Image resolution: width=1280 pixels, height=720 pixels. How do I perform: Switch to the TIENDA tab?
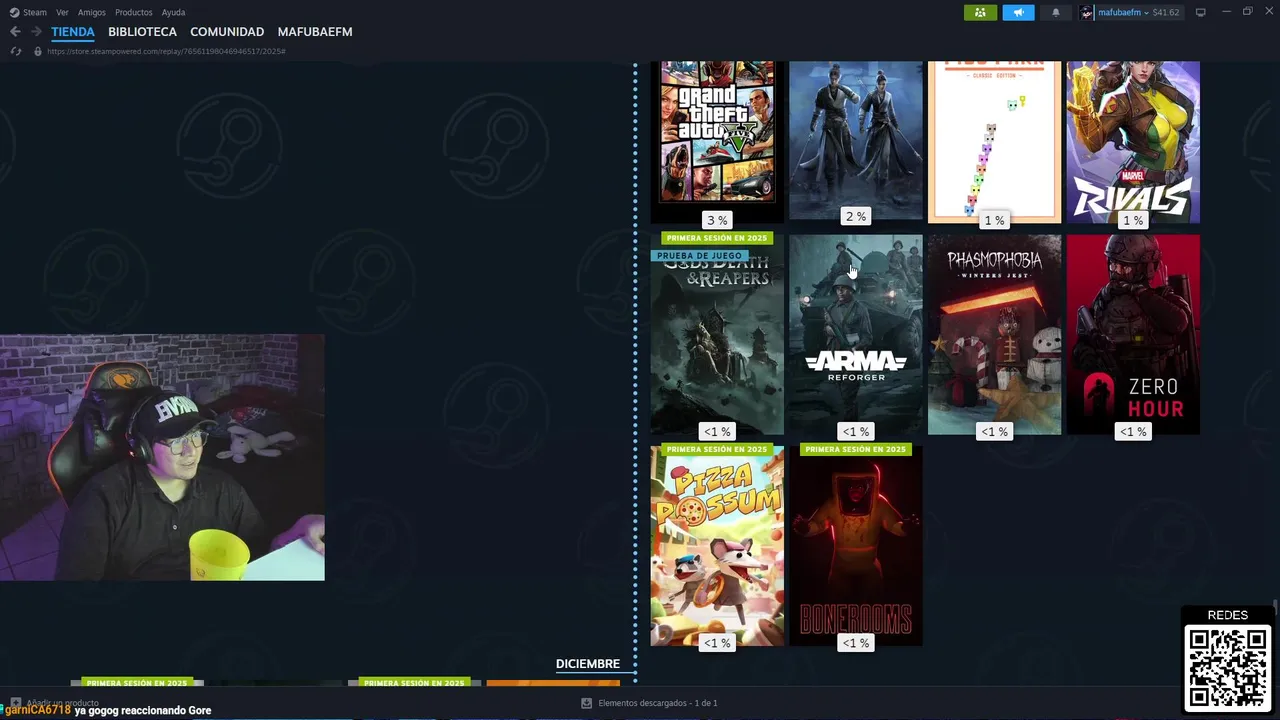click(x=73, y=32)
